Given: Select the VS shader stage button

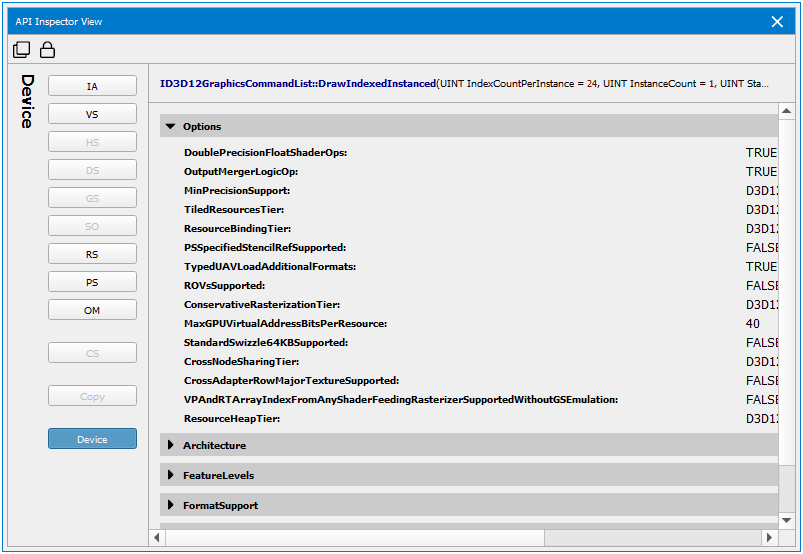Looking at the screenshot, I should [92, 114].
